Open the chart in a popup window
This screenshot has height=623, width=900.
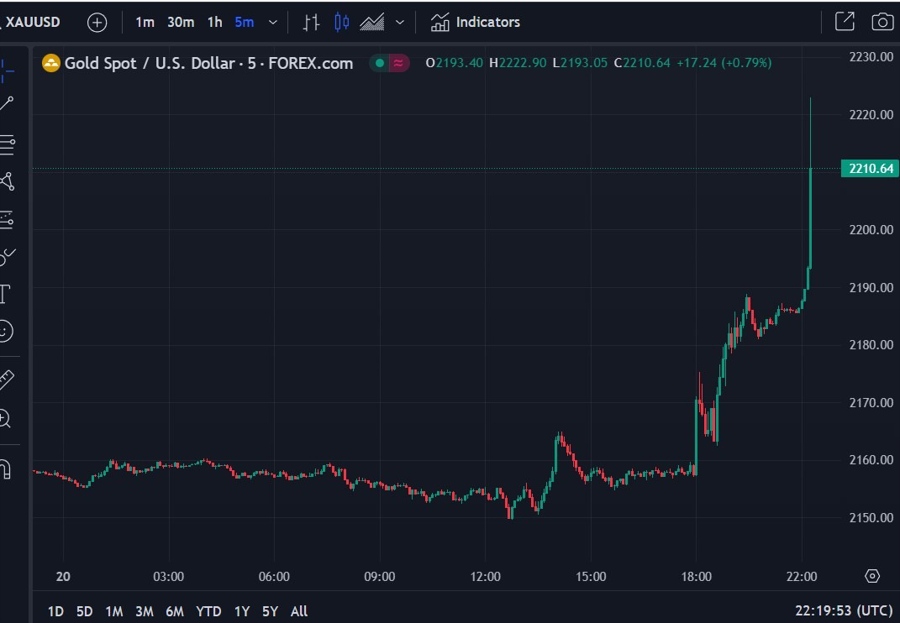coord(845,22)
